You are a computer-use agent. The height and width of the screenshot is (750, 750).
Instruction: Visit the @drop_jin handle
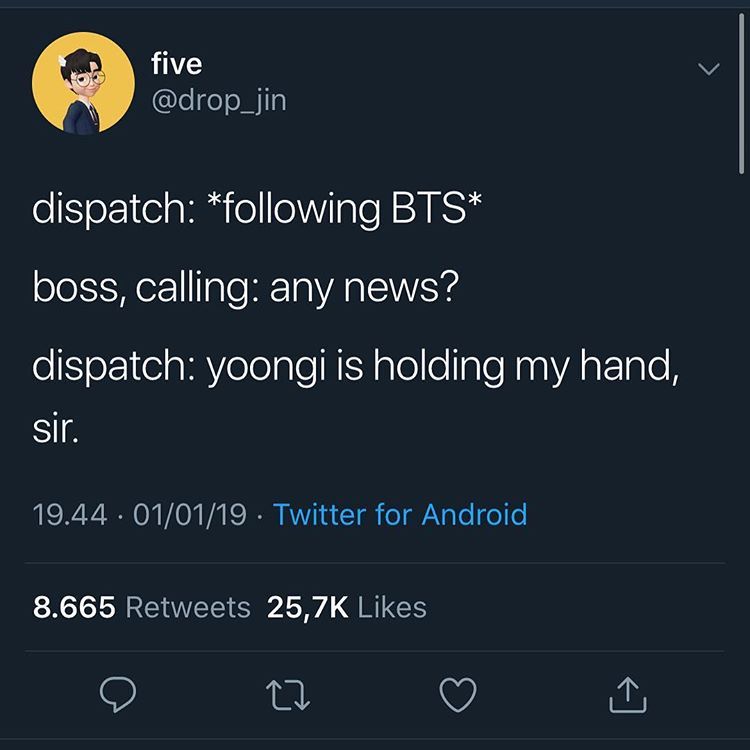(219, 102)
